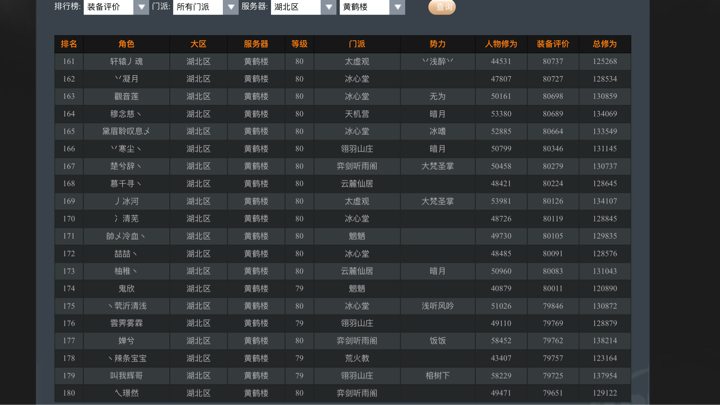The width and height of the screenshot is (720, 405).
Task: Click 门派 cell 荒火教 in row 178
Action: coord(357,358)
